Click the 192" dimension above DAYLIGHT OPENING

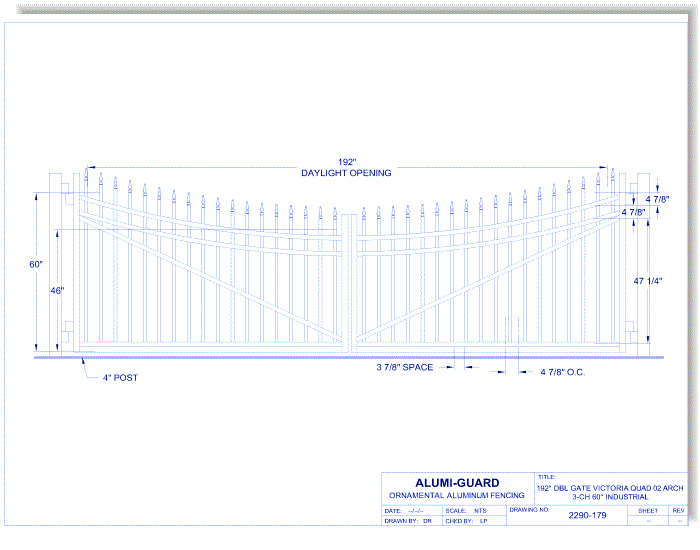click(x=346, y=162)
